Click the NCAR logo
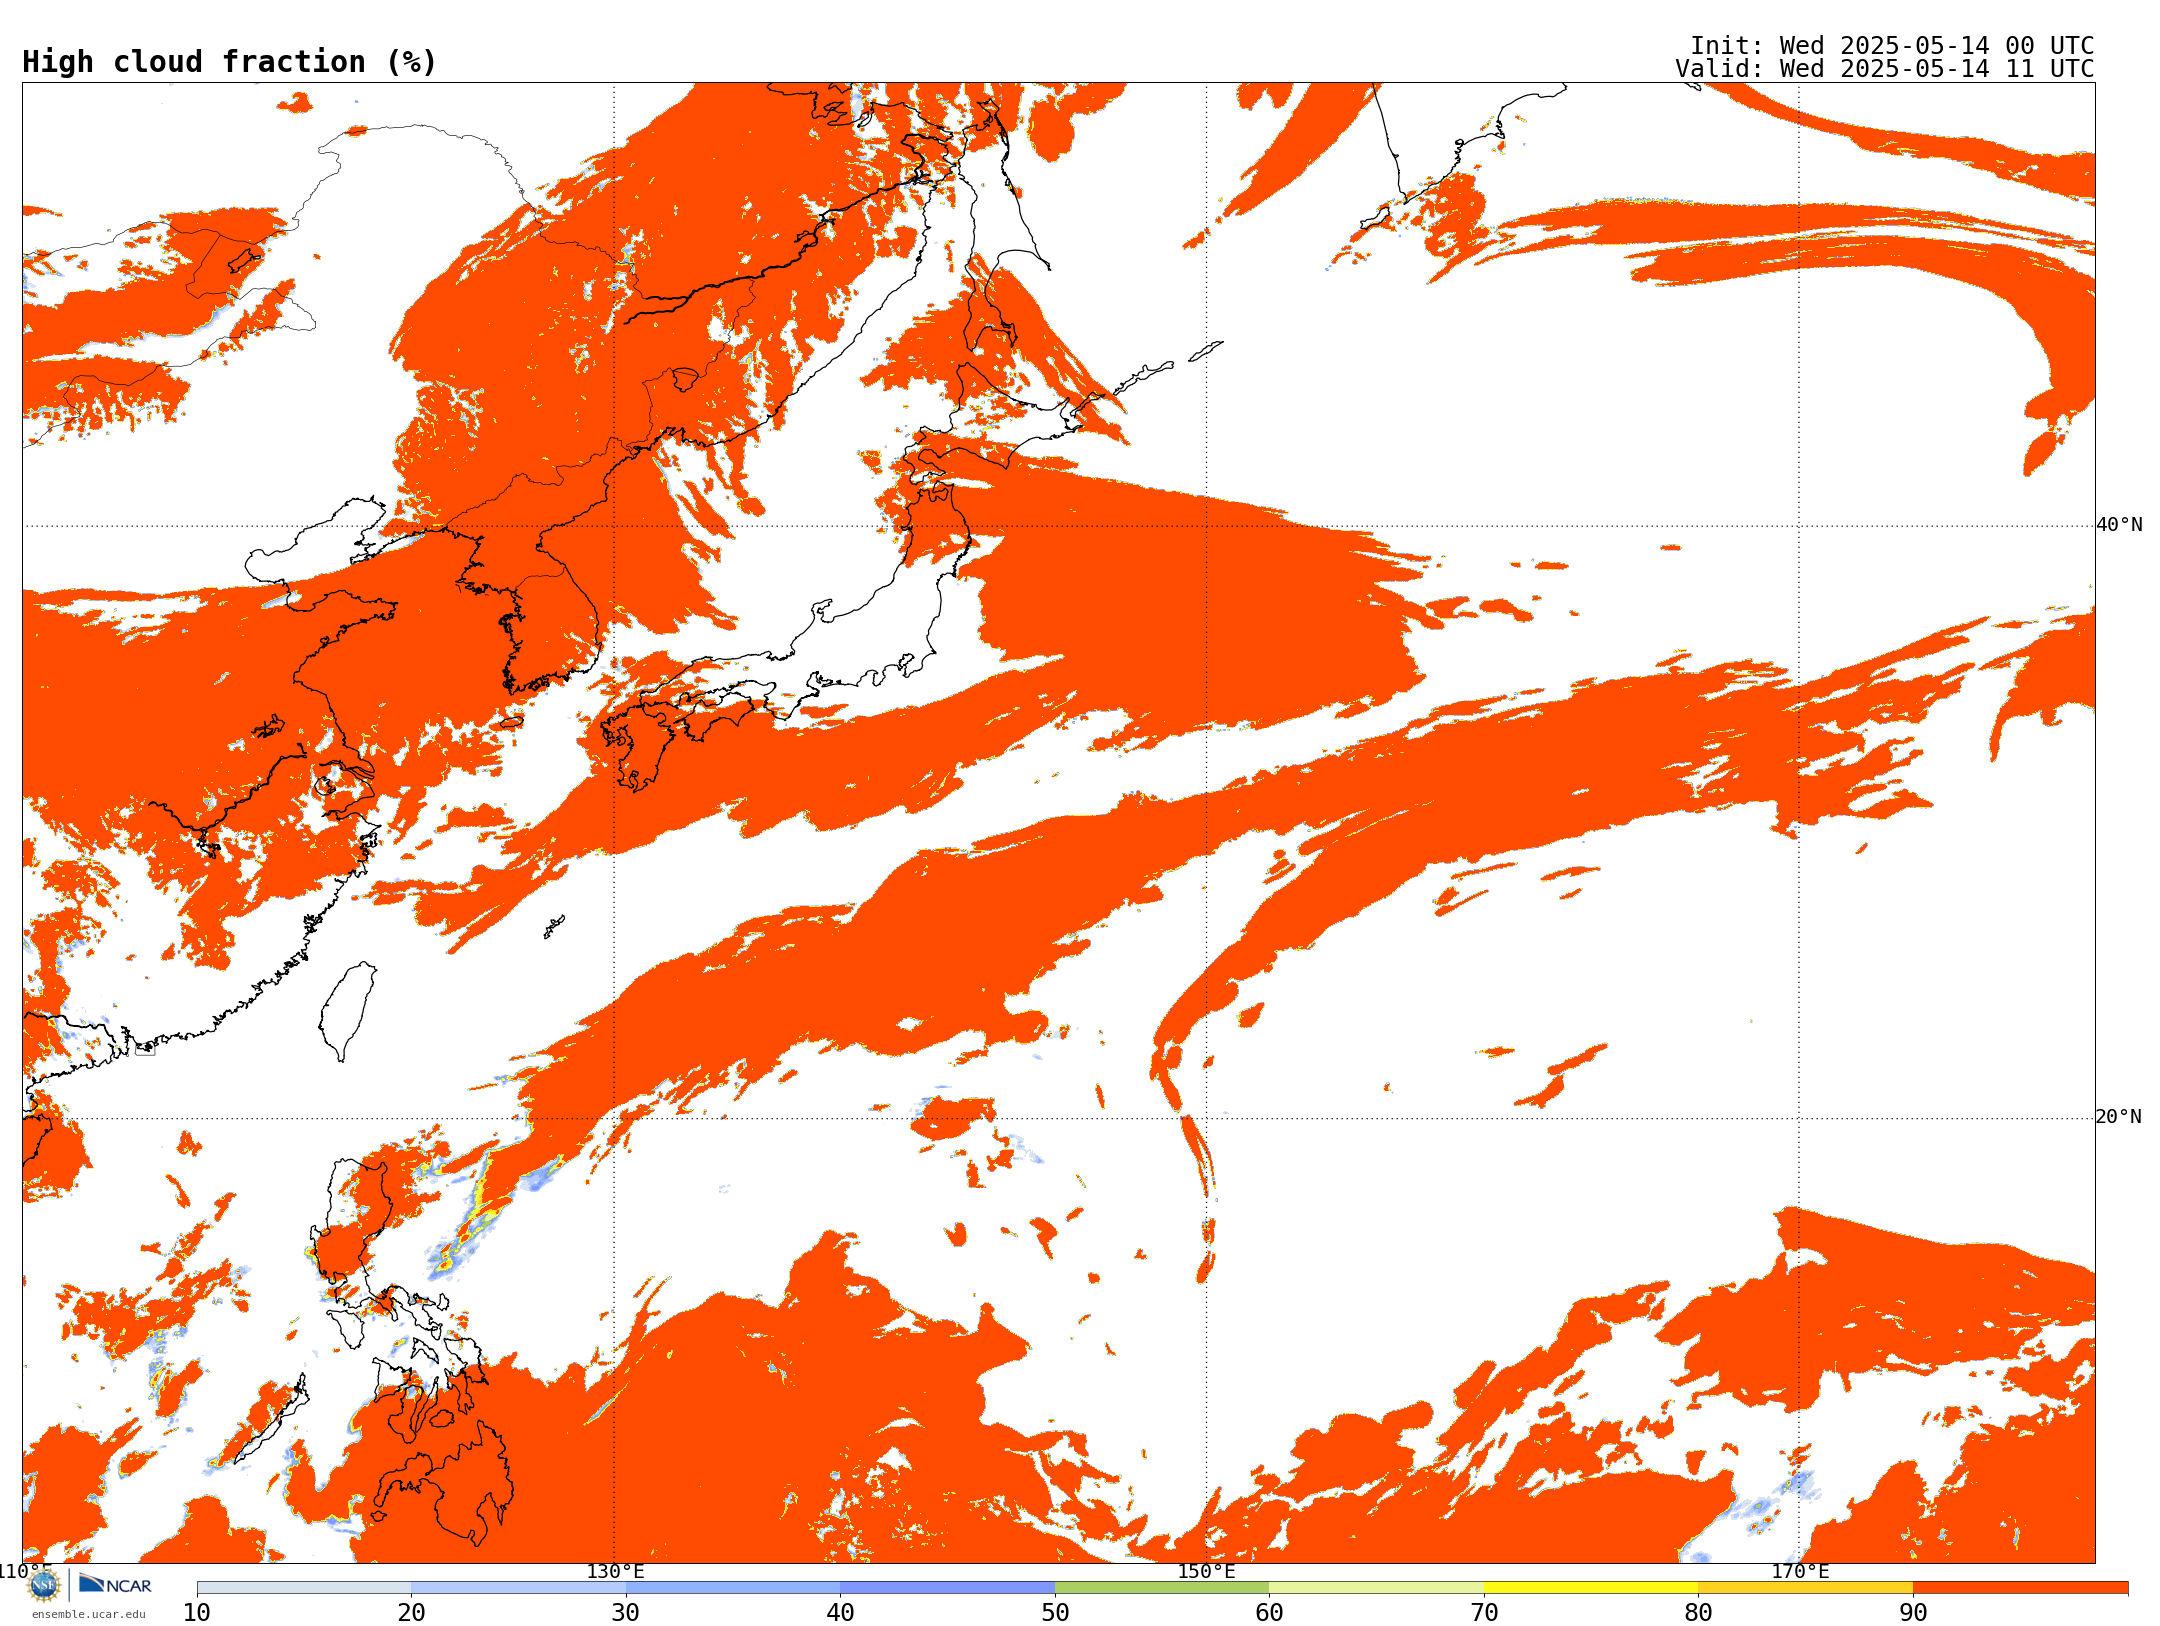The height and width of the screenshot is (1626, 2160). click(x=115, y=1584)
